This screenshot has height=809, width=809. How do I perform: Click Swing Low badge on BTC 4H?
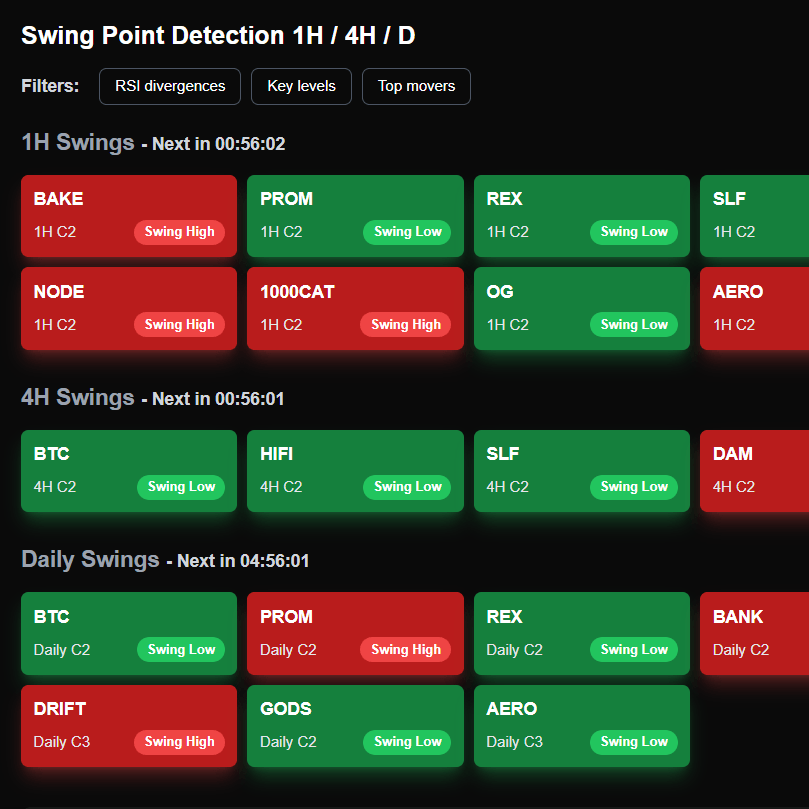(181, 487)
